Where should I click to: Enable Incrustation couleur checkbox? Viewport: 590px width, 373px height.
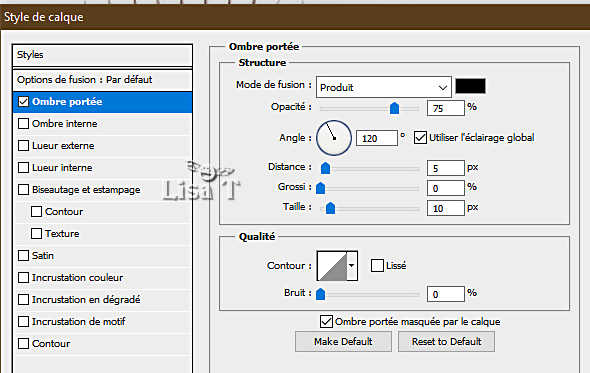coord(23,277)
